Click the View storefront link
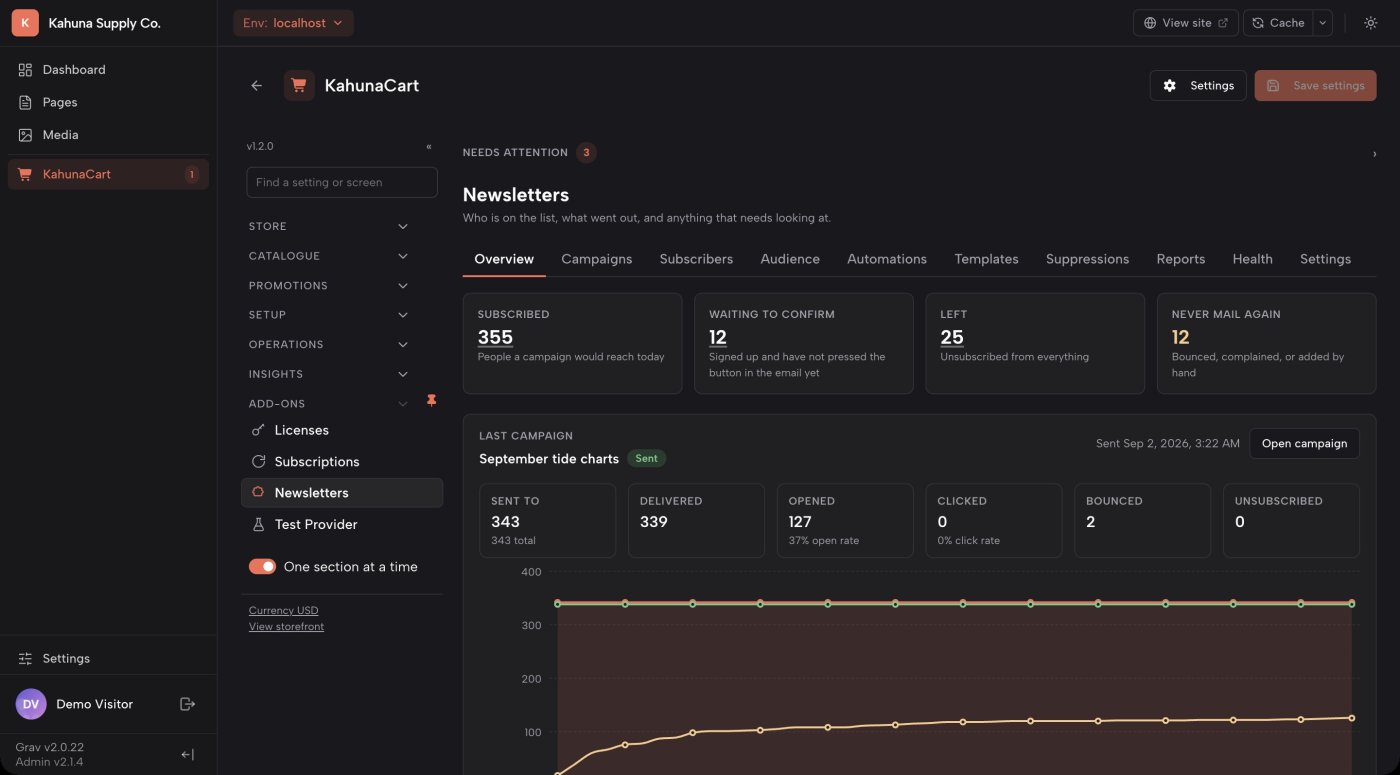1400x775 pixels. coord(286,627)
